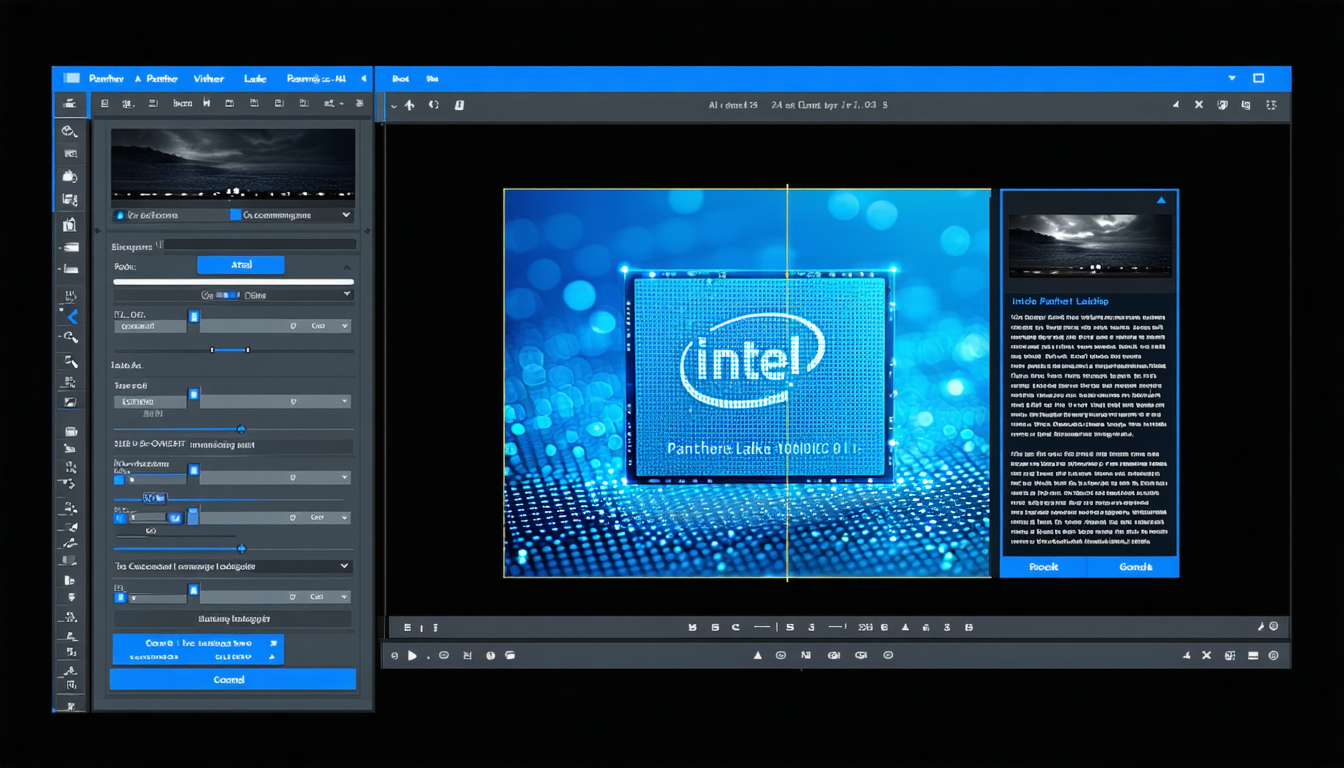
Task: Click the rightmost circular icon in bottom playback bar
Action: click(1273, 656)
